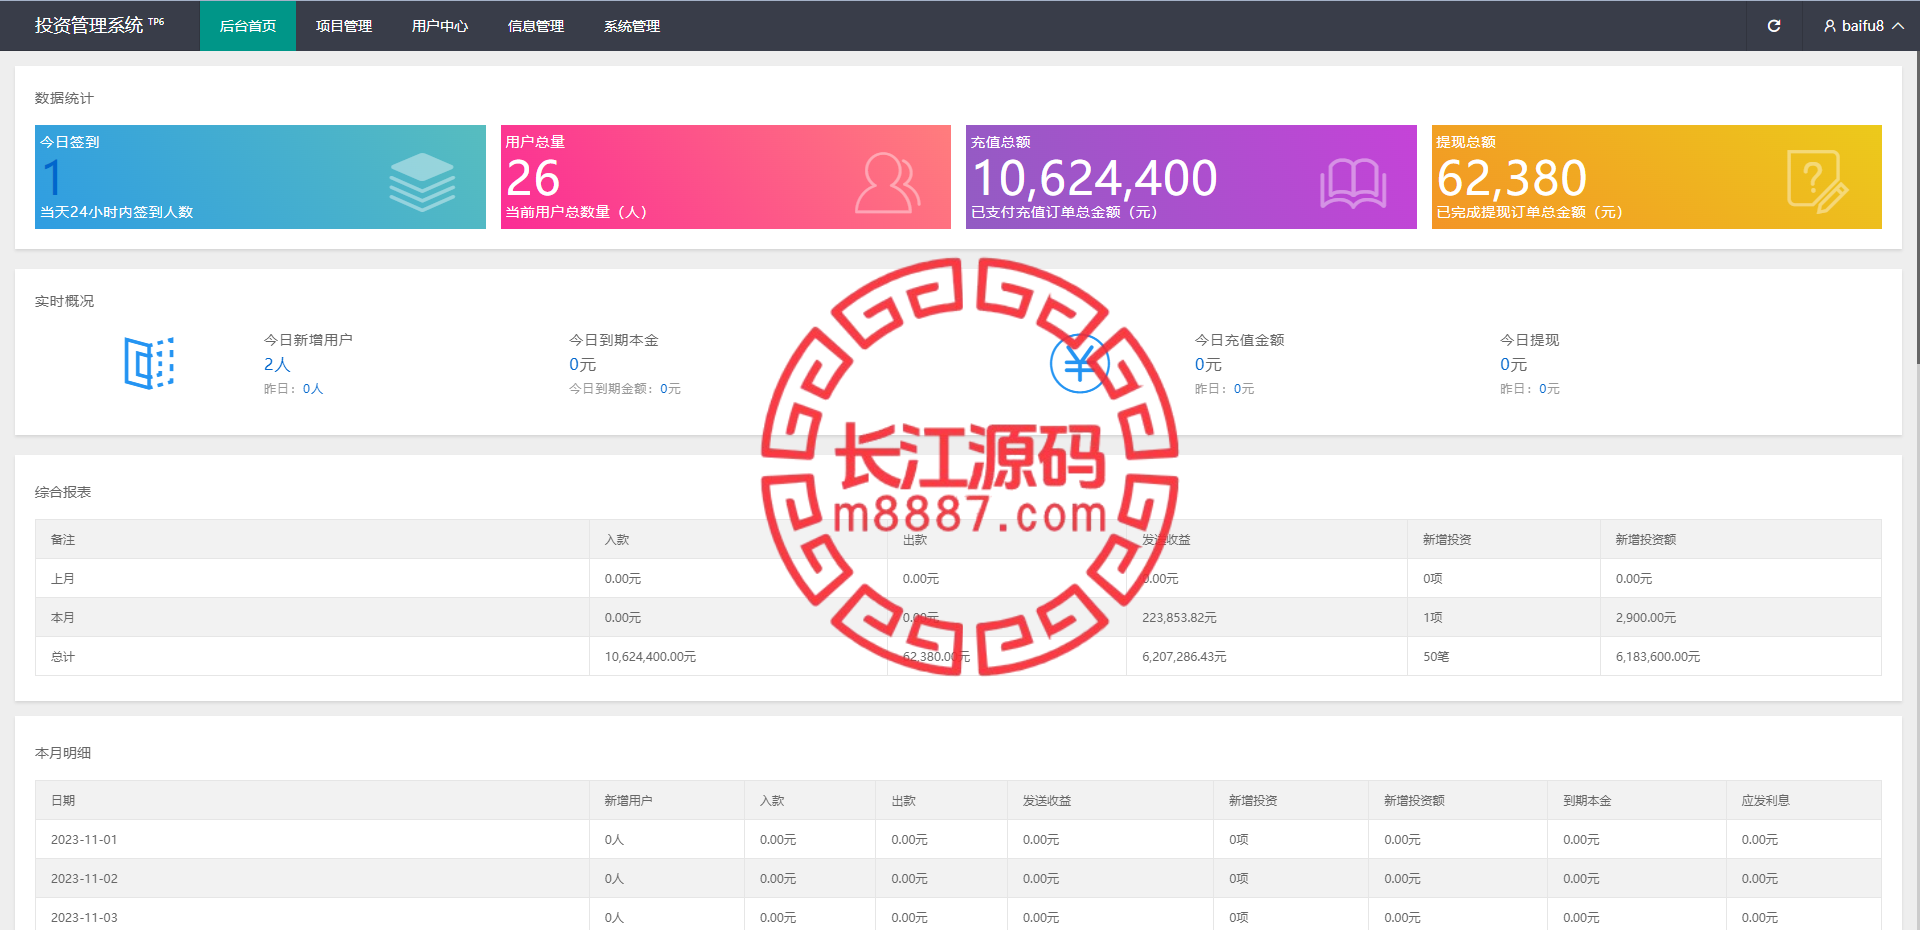Click the 提现总额 value 62,380

[1512, 179]
